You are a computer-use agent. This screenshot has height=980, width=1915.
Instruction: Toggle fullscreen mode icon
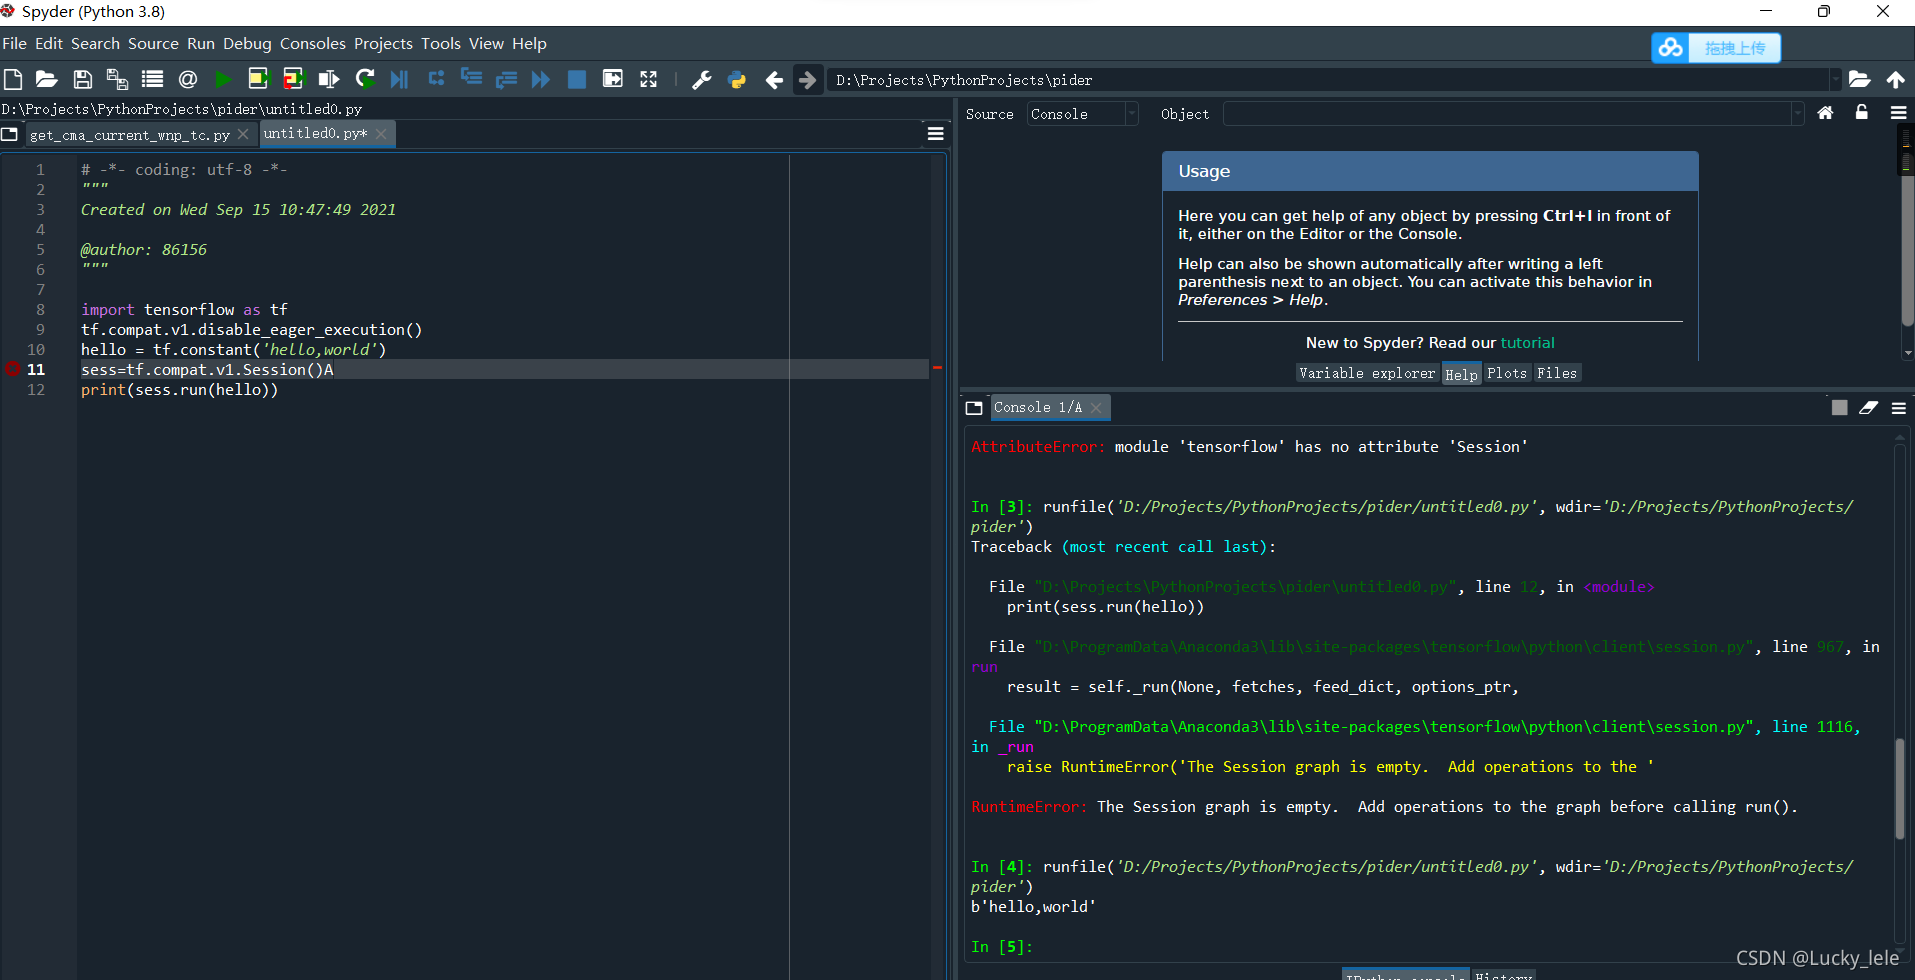click(x=648, y=79)
